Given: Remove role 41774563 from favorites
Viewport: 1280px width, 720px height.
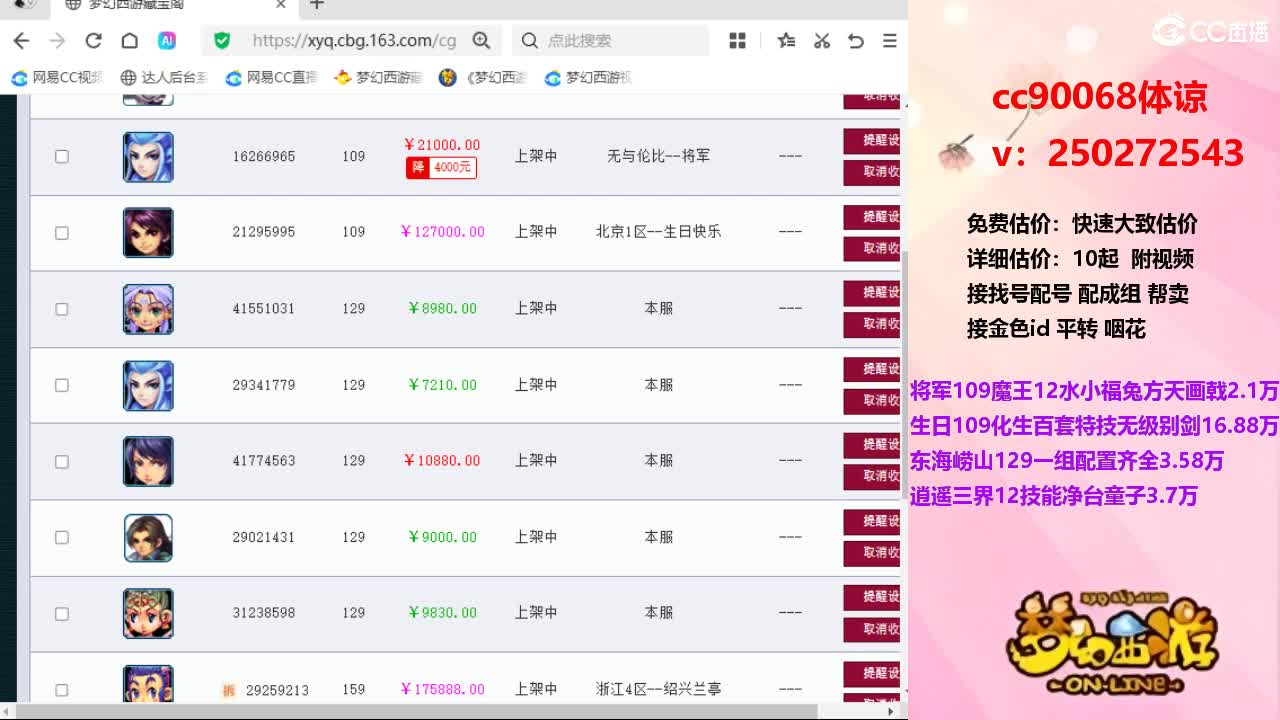Looking at the screenshot, I should tap(872, 476).
